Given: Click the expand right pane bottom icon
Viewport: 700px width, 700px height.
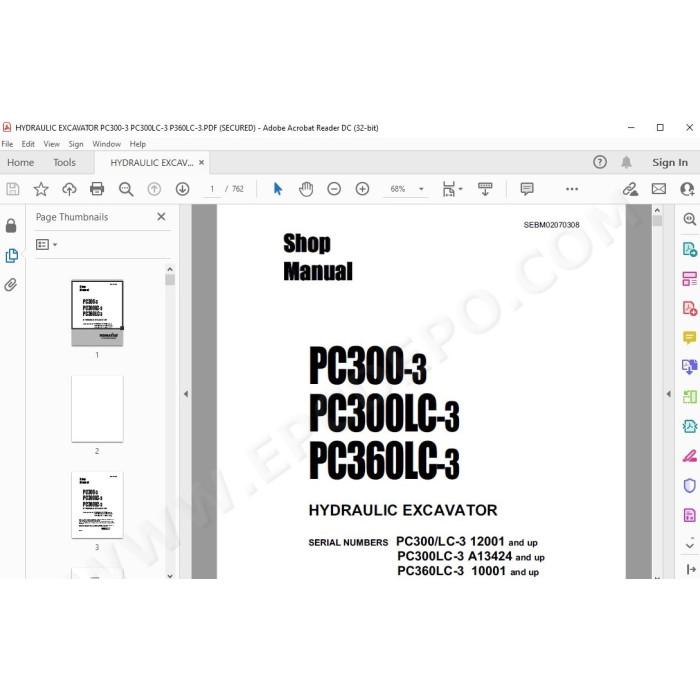Looking at the screenshot, I should 690,569.
